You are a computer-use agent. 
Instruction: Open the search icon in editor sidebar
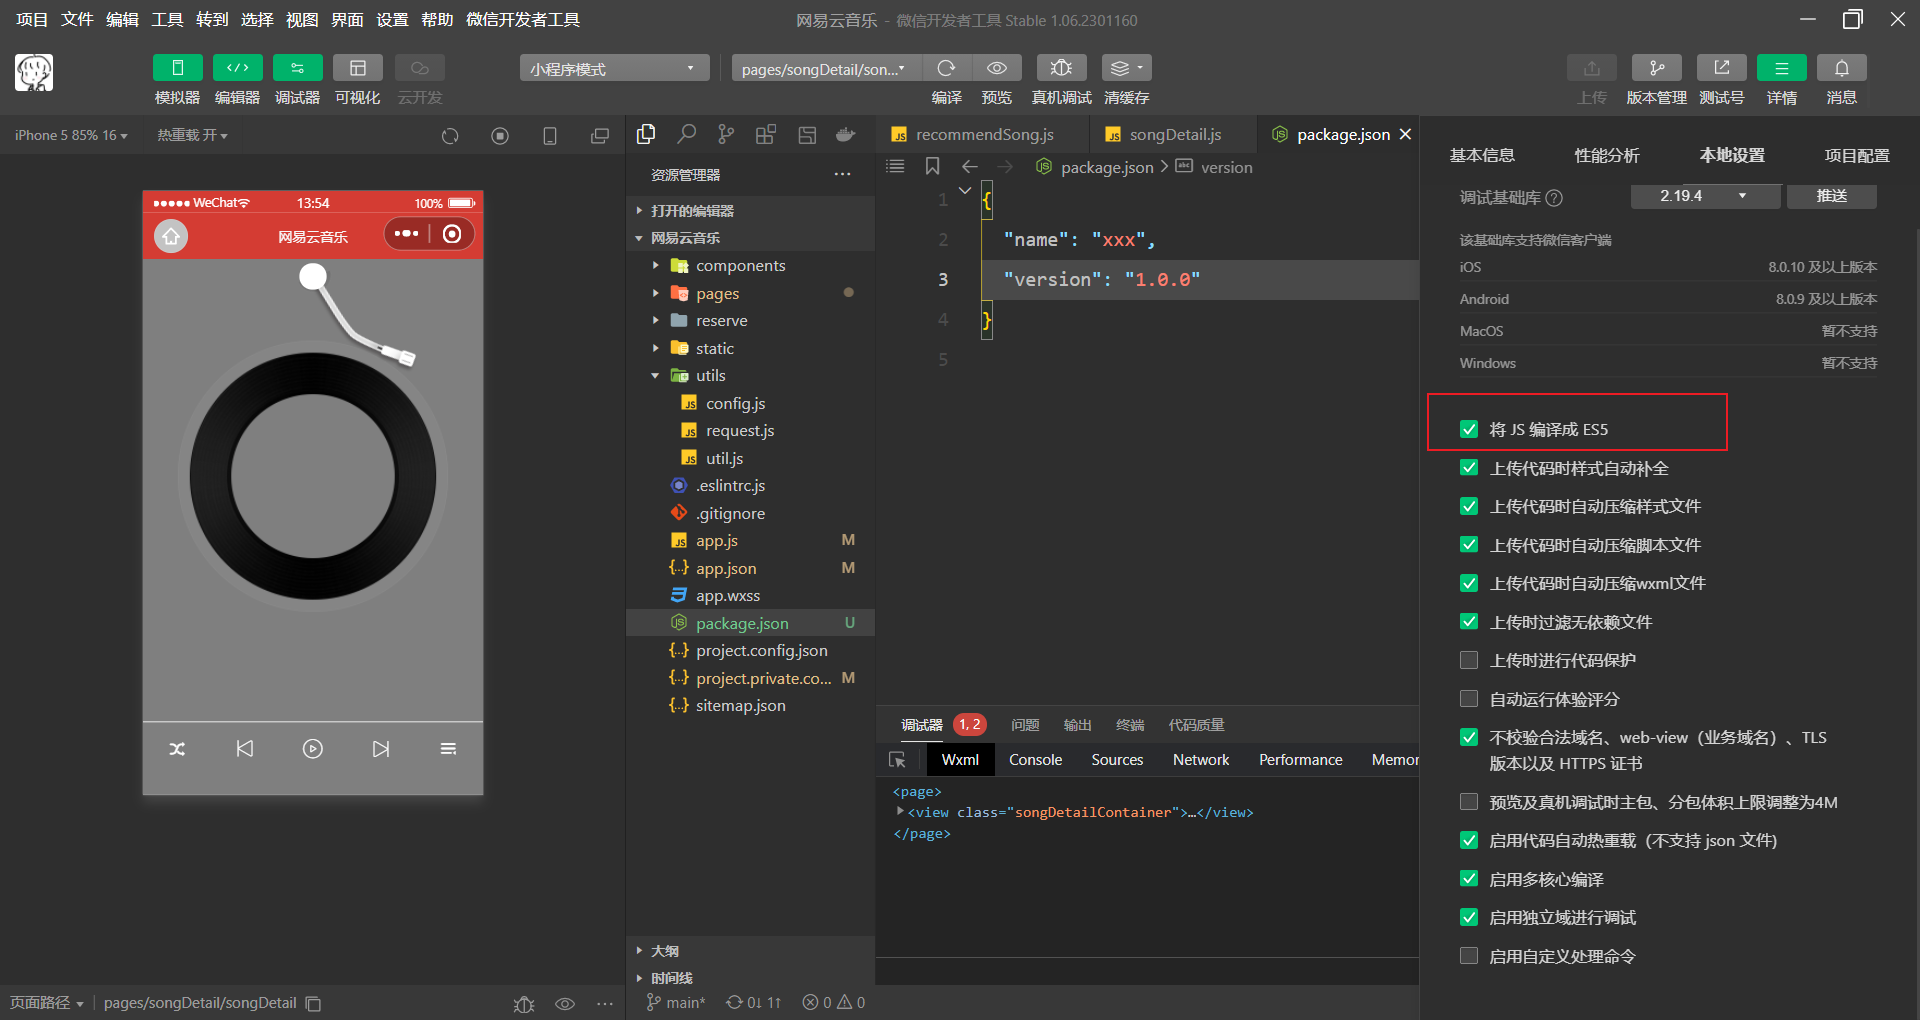point(686,134)
